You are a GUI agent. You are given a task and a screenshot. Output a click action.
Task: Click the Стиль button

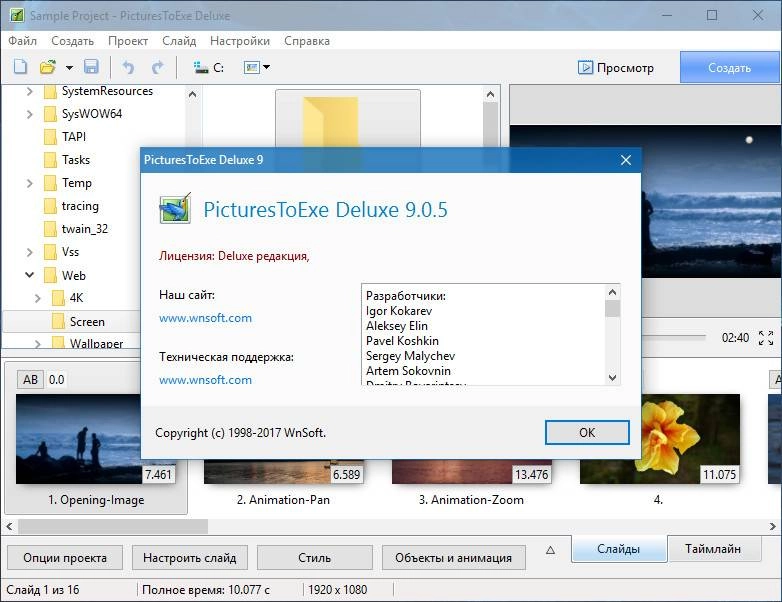coord(315,558)
